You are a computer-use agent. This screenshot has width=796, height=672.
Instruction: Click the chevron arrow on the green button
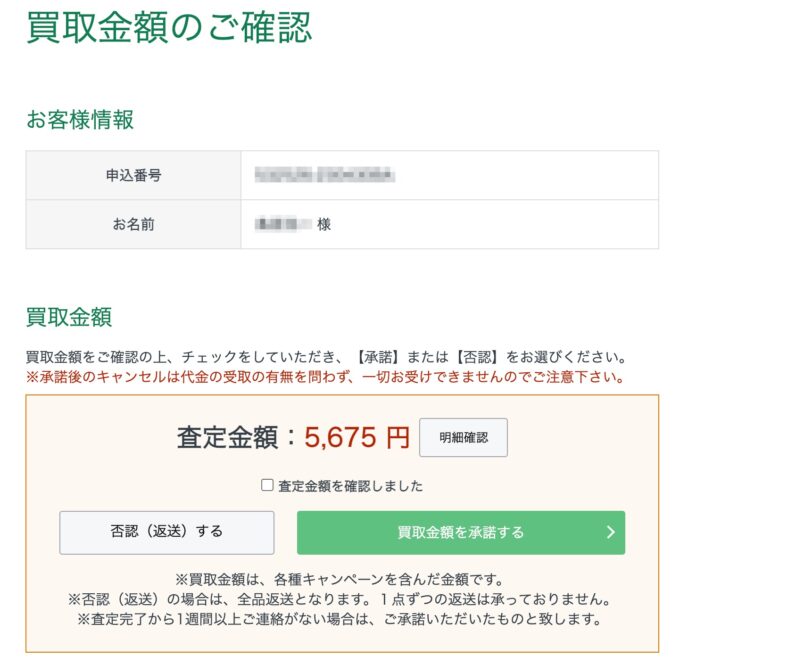pos(611,532)
